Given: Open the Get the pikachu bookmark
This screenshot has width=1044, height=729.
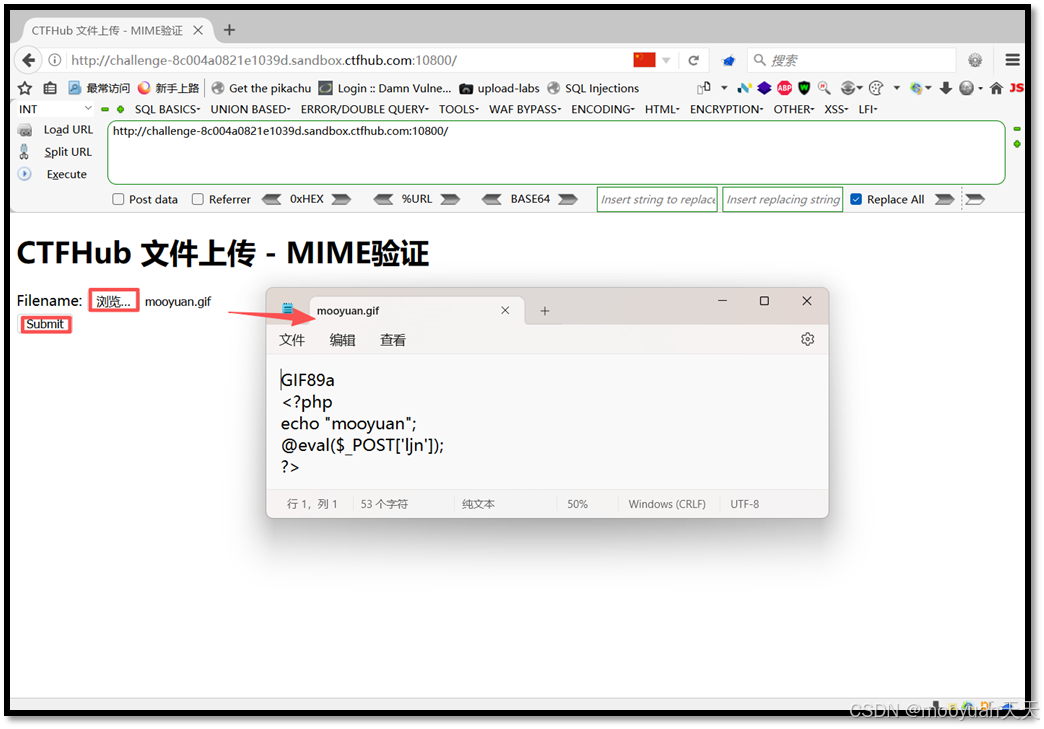Looking at the screenshot, I should click(x=261, y=88).
